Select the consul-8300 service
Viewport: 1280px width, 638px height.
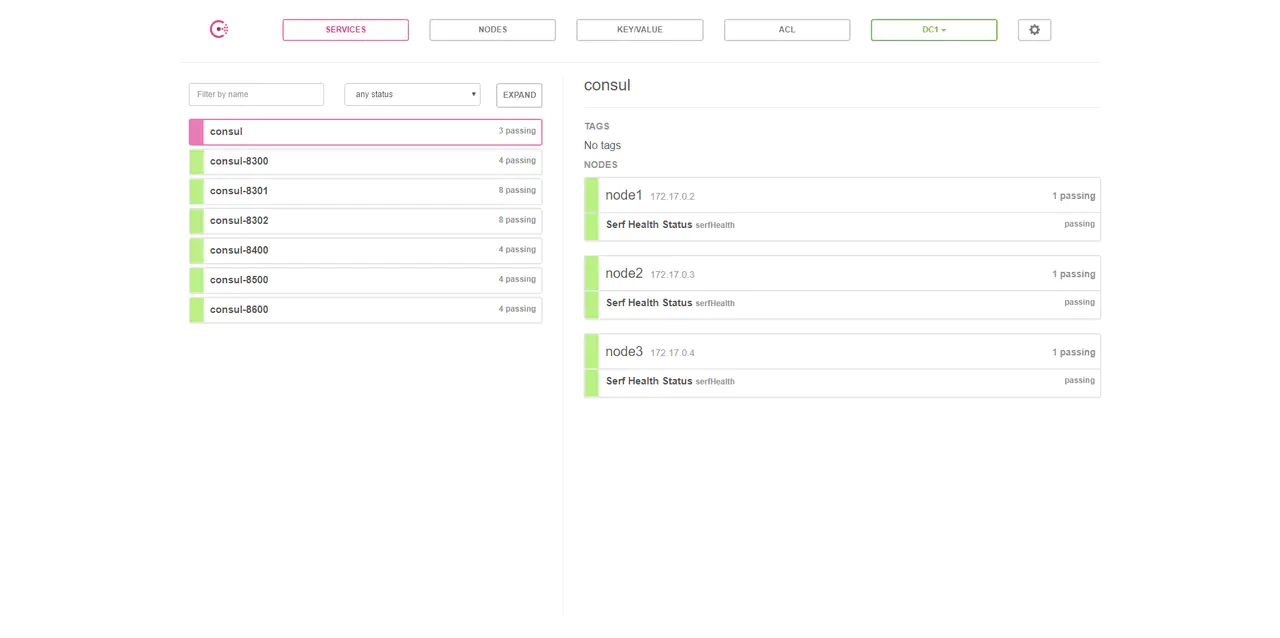(x=365, y=161)
